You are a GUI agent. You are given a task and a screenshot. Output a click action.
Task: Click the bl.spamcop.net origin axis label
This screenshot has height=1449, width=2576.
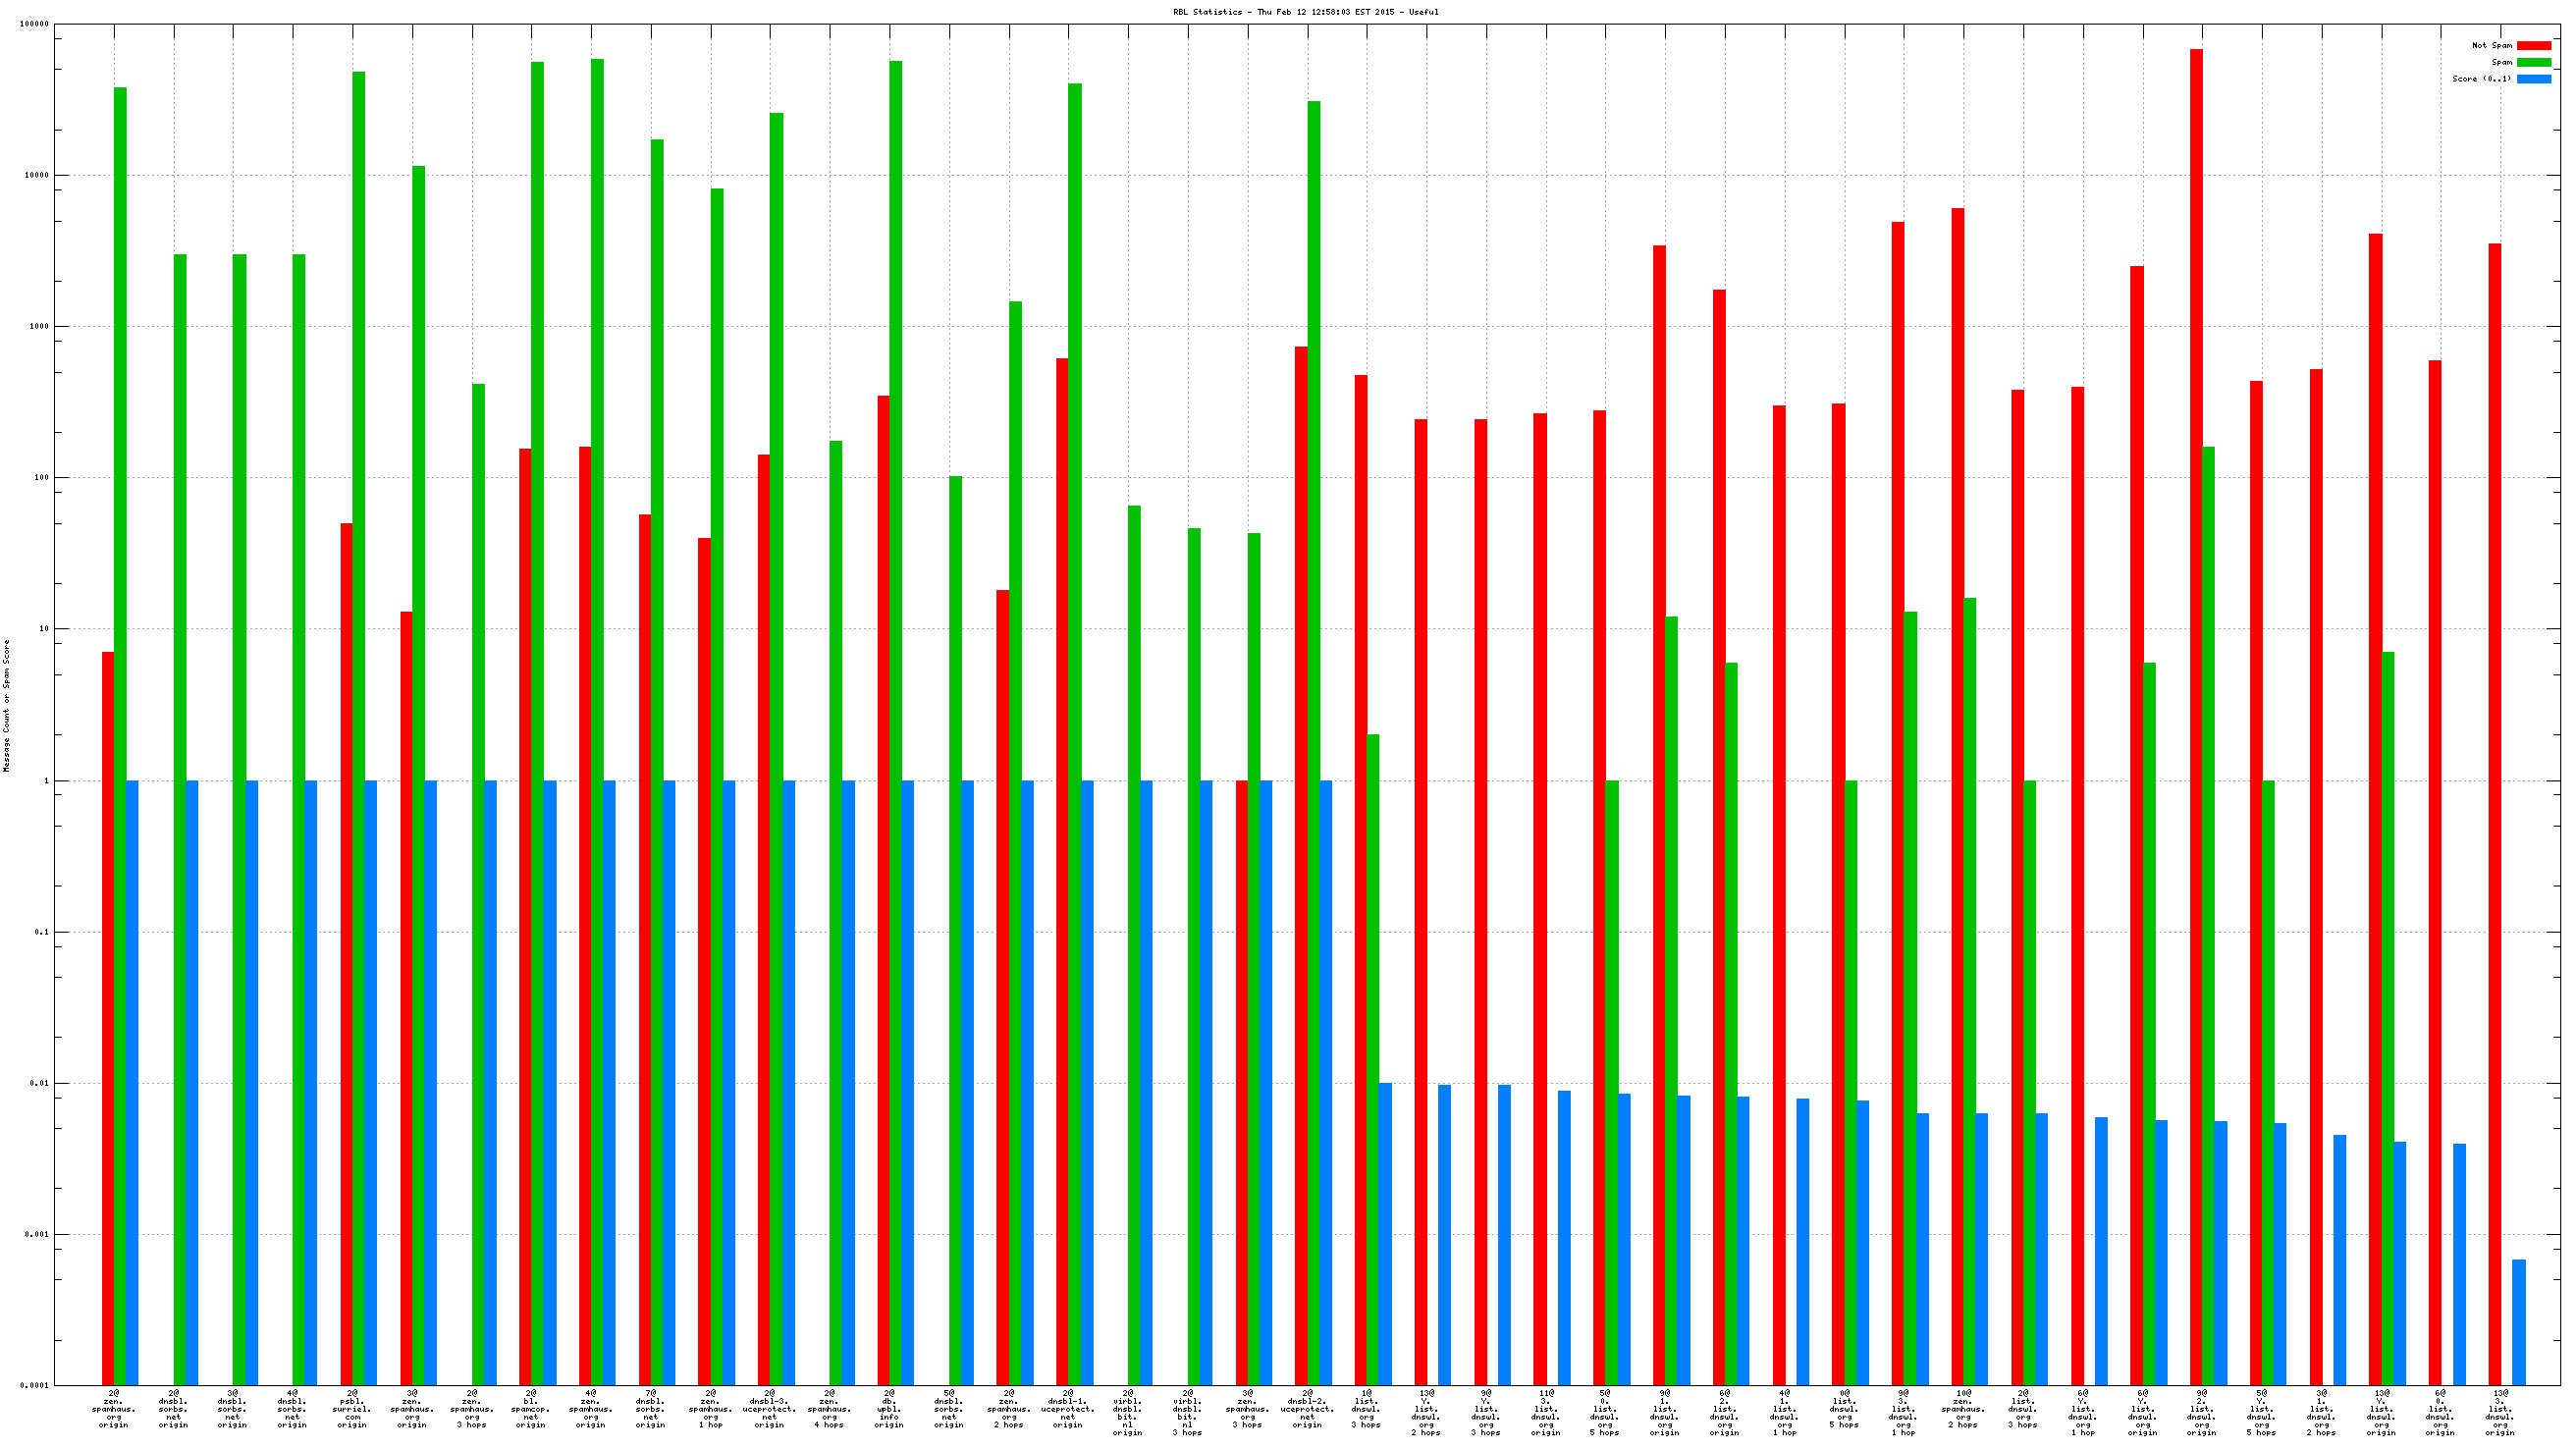(531, 1409)
